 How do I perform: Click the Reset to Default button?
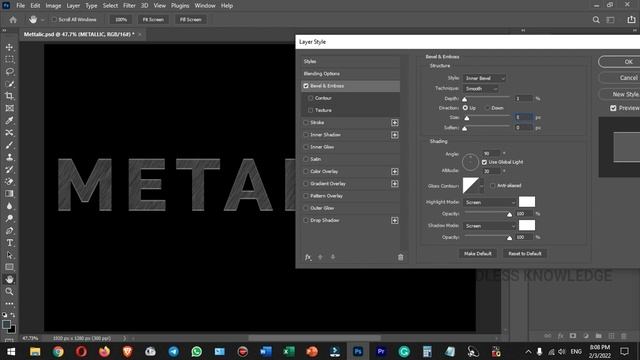[x=525, y=253]
